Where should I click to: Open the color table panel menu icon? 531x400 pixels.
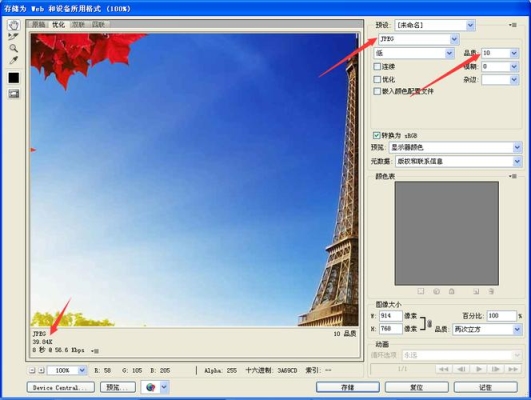click(x=513, y=176)
